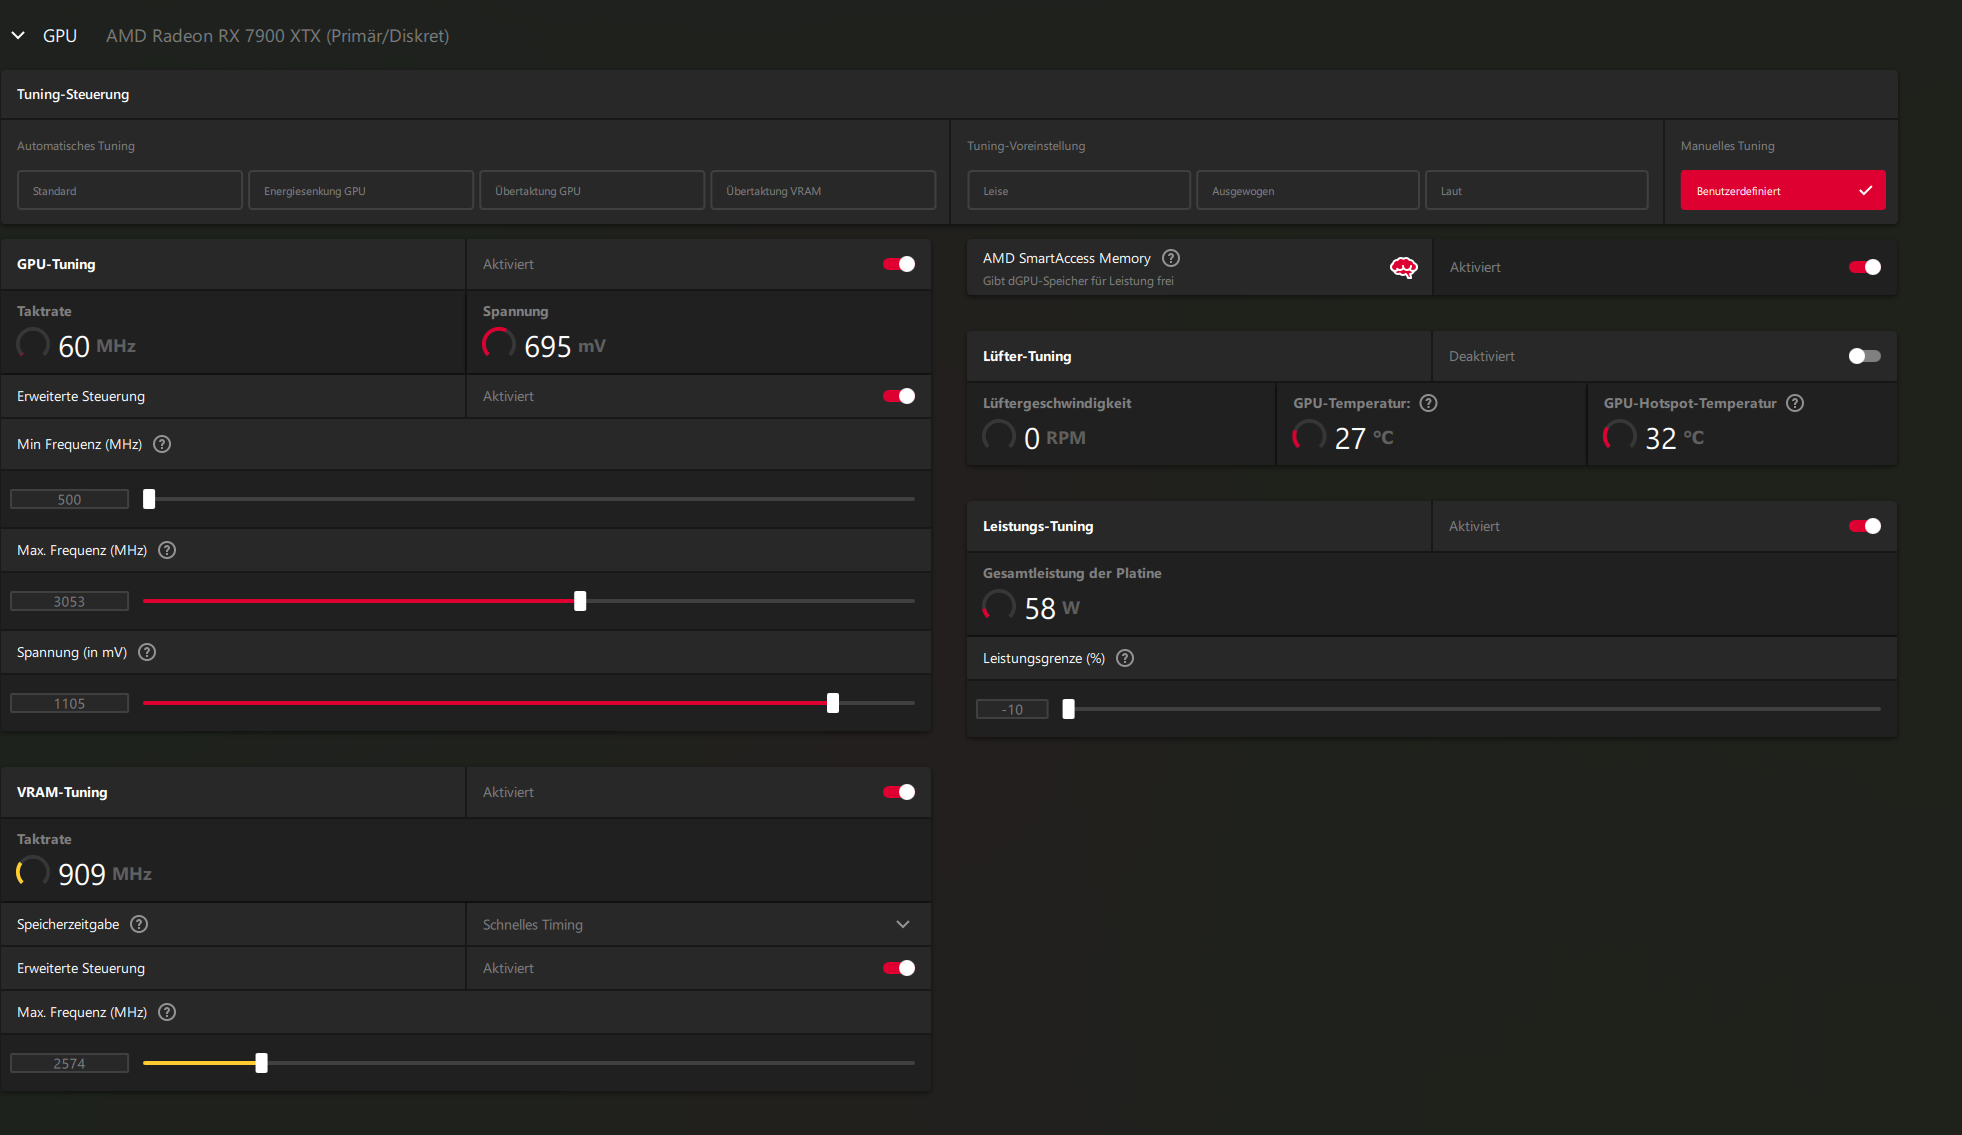Screen dimensions: 1962x1135
Task: Open the Spannung (in mV) help icon
Action: (x=147, y=652)
